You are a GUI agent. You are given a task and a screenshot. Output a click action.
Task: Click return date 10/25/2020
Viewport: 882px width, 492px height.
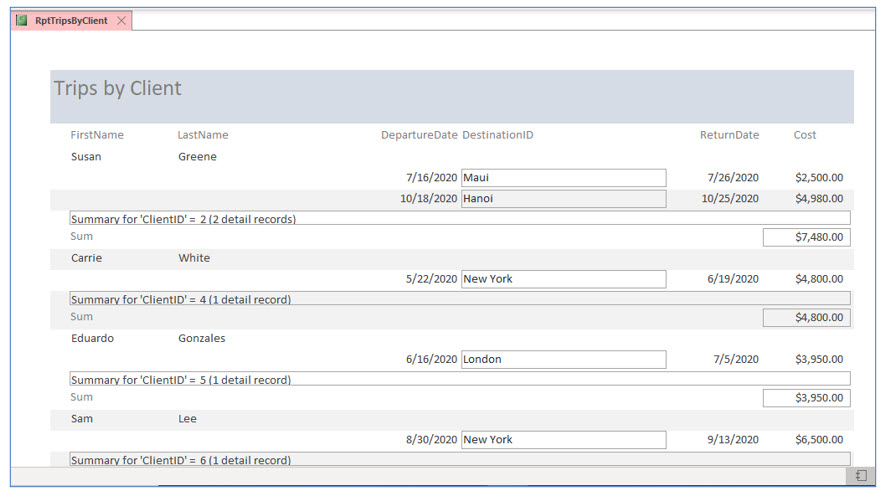tap(730, 198)
